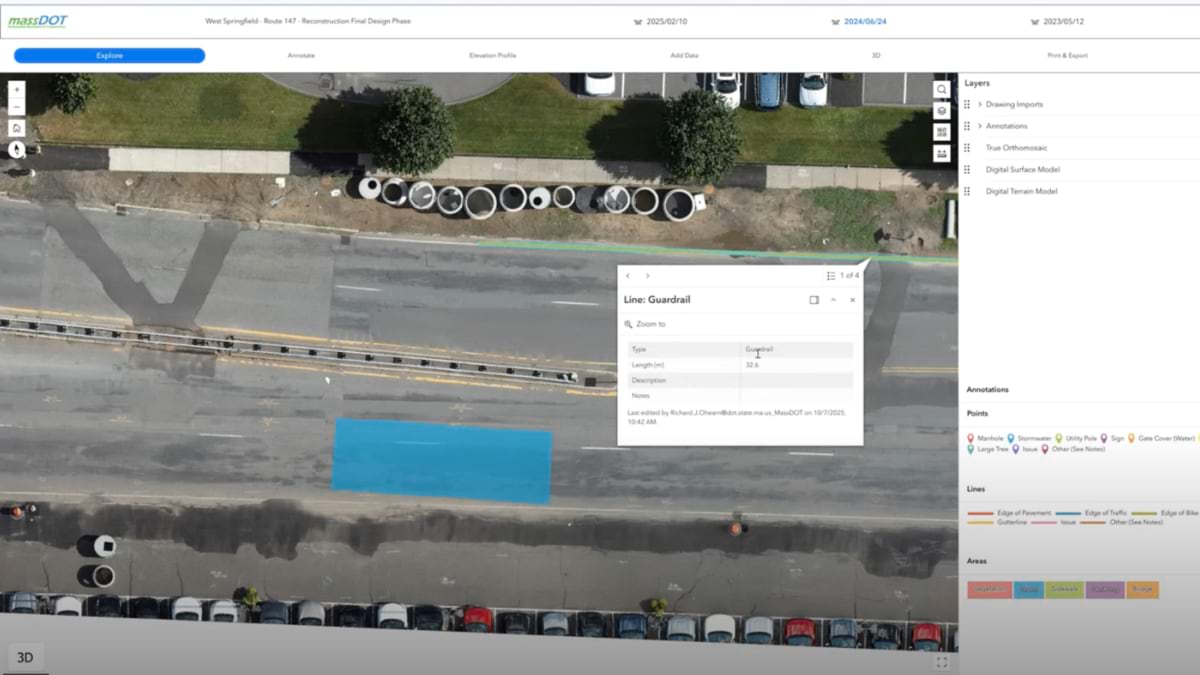Go to the next feature in the popup
The height and width of the screenshot is (675, 1200).
pos(647,276)
